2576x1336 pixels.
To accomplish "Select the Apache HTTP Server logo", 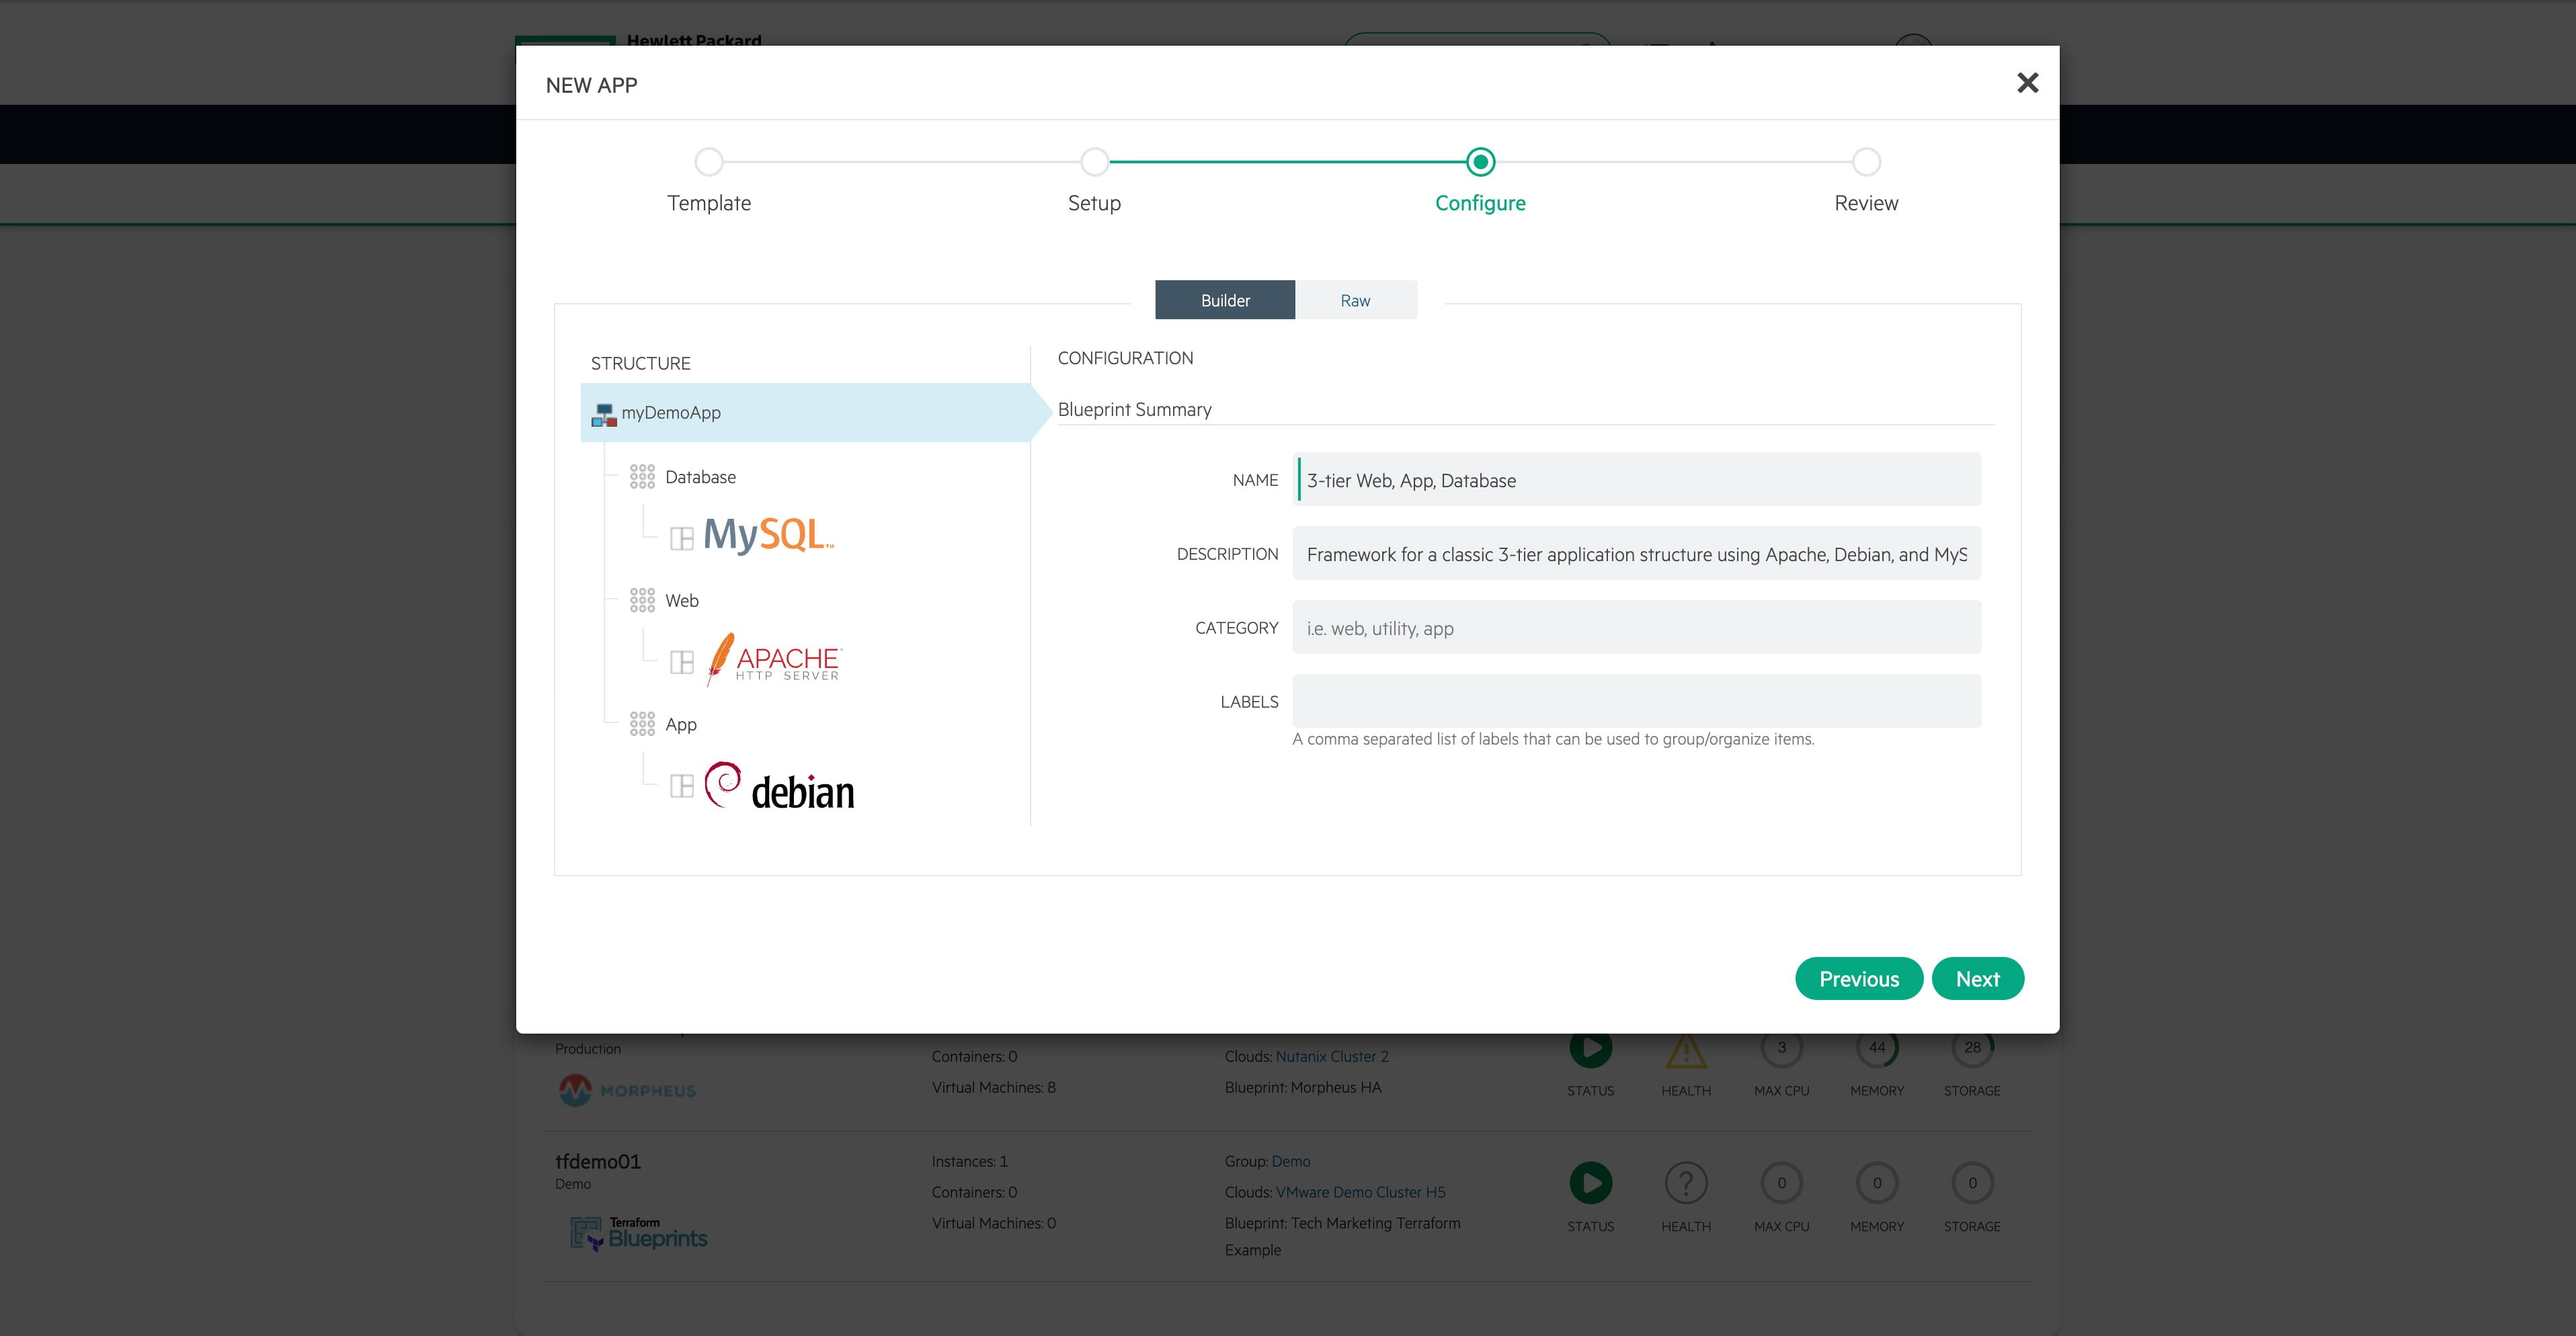I will tap(774, 660).
